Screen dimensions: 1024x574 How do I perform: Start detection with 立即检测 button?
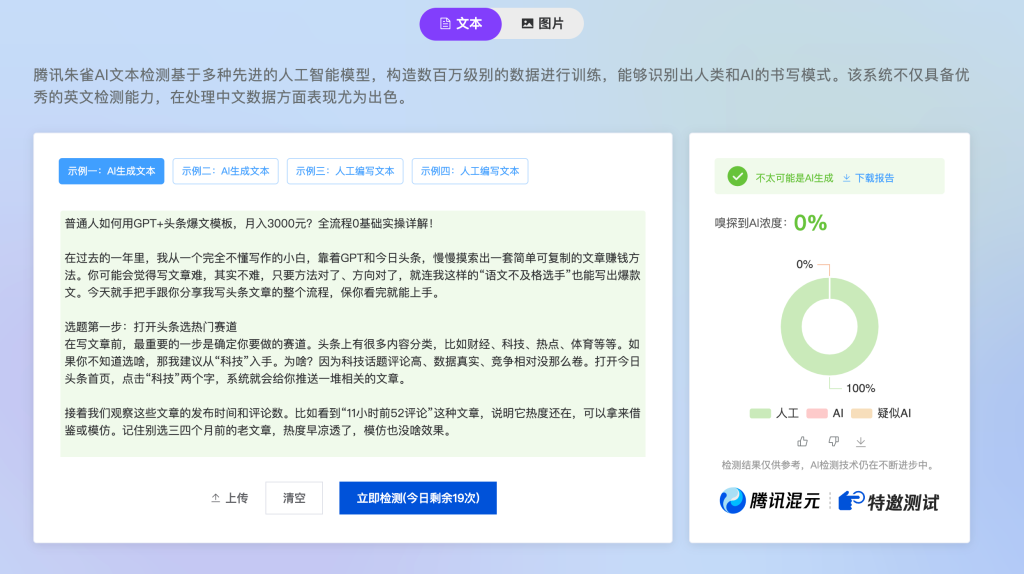(x=418, y=498)
